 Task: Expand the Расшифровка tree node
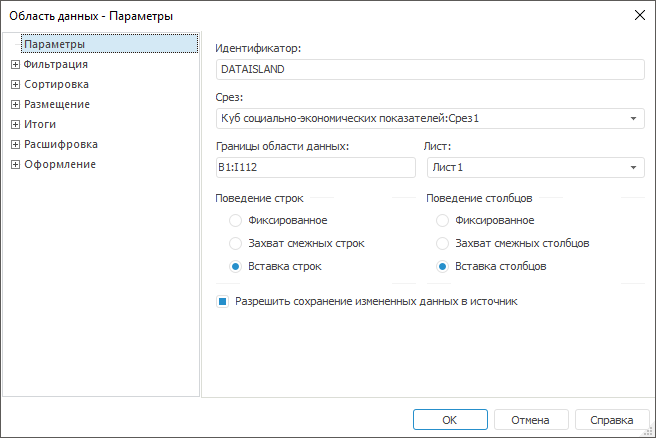coord(15,144)
